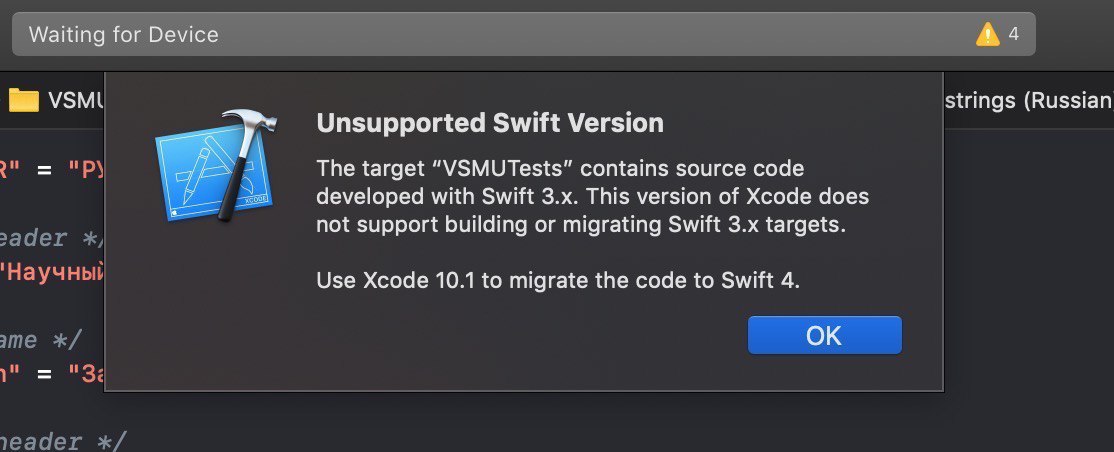This screenshot has height=452, width=1114.
Task: Open the "strings (Russian)" breadcrumb item
Action: tap(1028, 100)
